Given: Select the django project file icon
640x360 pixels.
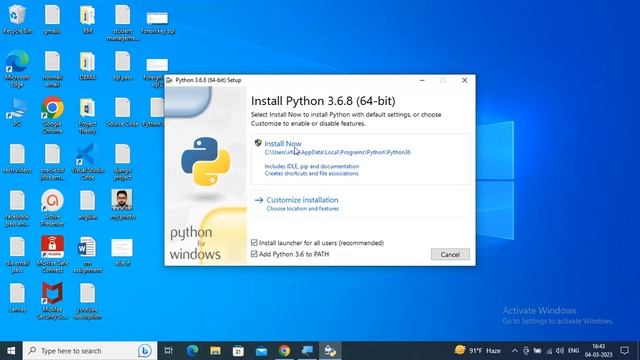Looking at the screenshot, I should point(122,162).
